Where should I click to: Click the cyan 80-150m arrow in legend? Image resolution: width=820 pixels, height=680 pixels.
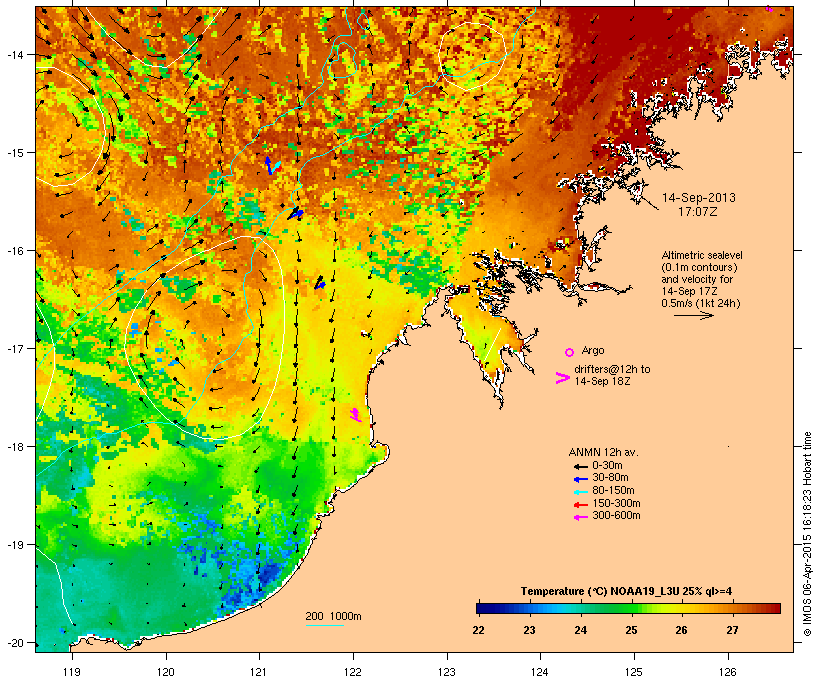point(580,492)
